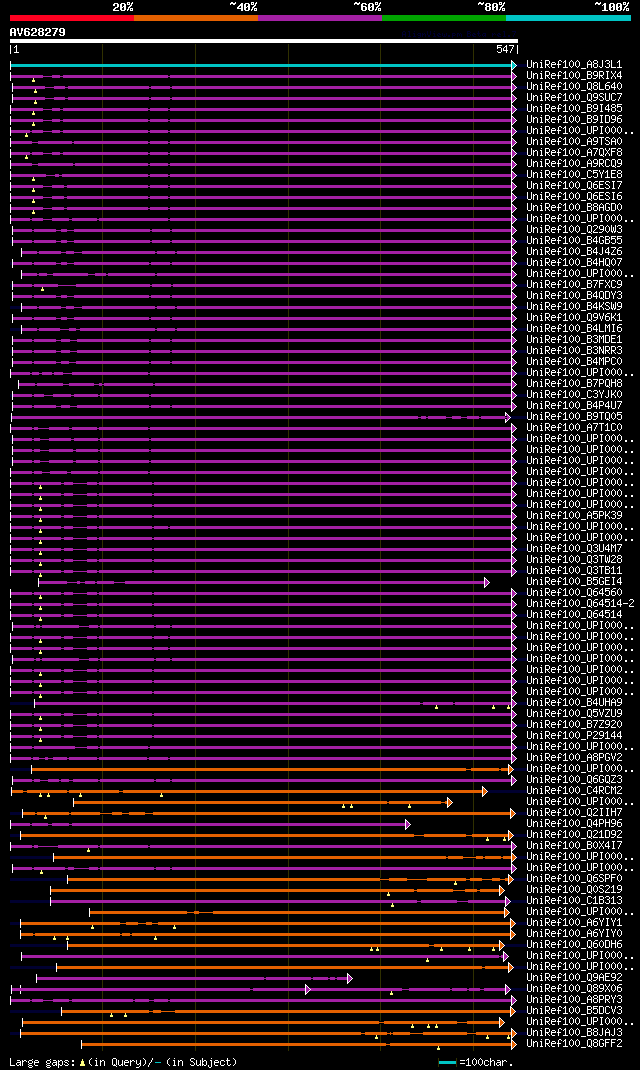Screen dimensions: 640x1070
Task: Click the UniRef100_B4UHA9 hit name
Action: pos(574,703)
